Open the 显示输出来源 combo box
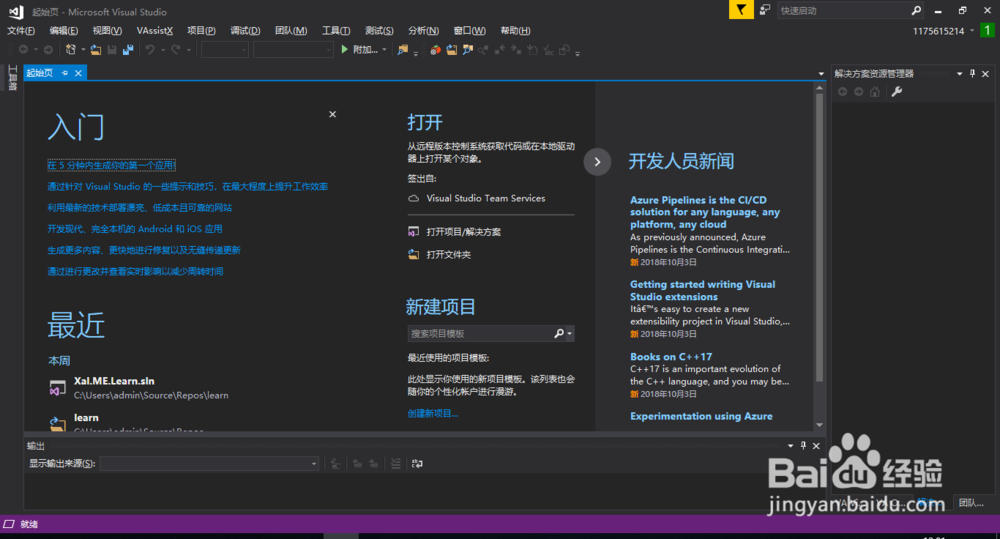This screenshot has width=1000, height=539. 209,464
